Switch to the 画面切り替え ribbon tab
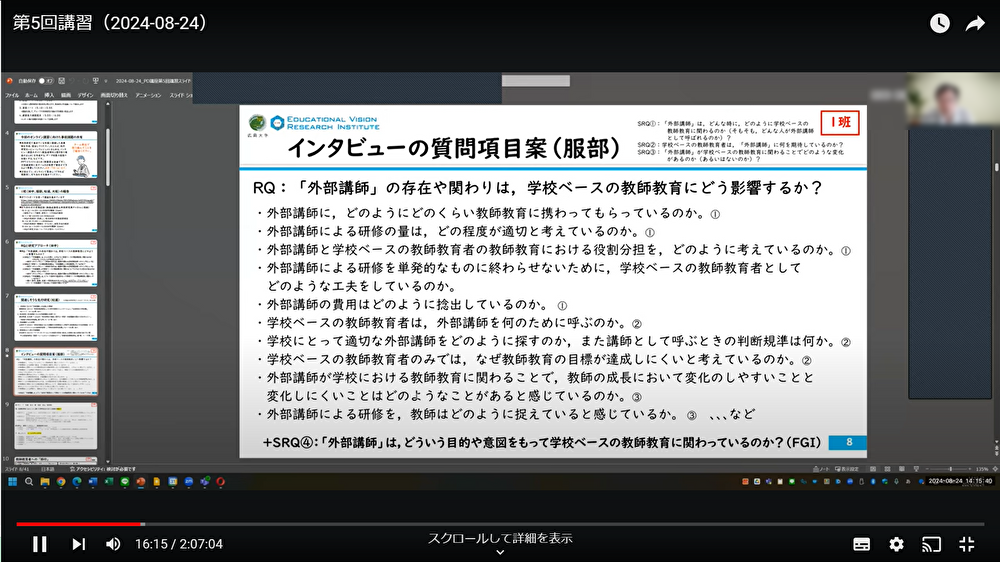 coord(114,96)
